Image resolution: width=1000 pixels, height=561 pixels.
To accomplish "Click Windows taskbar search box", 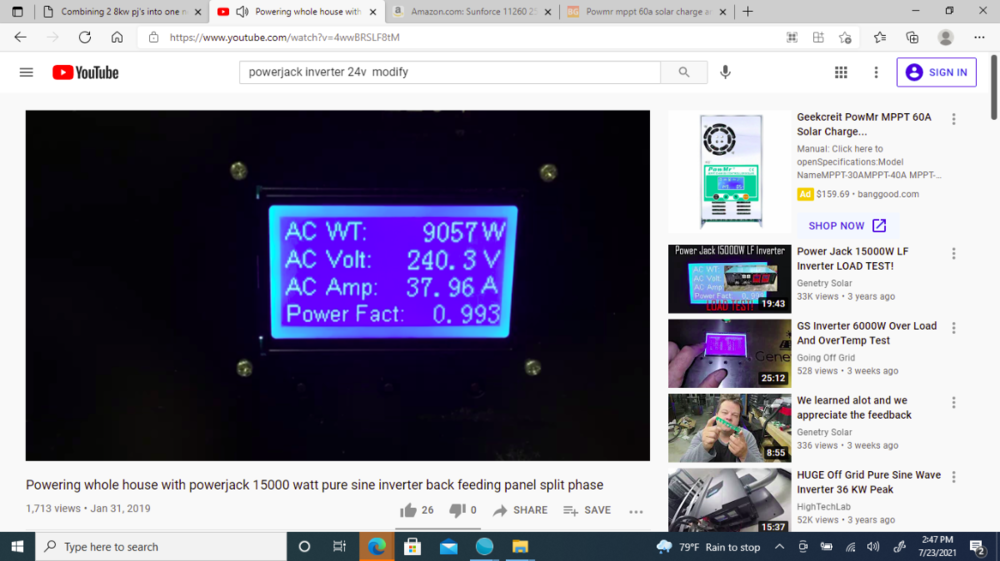I will click(x=161, y=546).
